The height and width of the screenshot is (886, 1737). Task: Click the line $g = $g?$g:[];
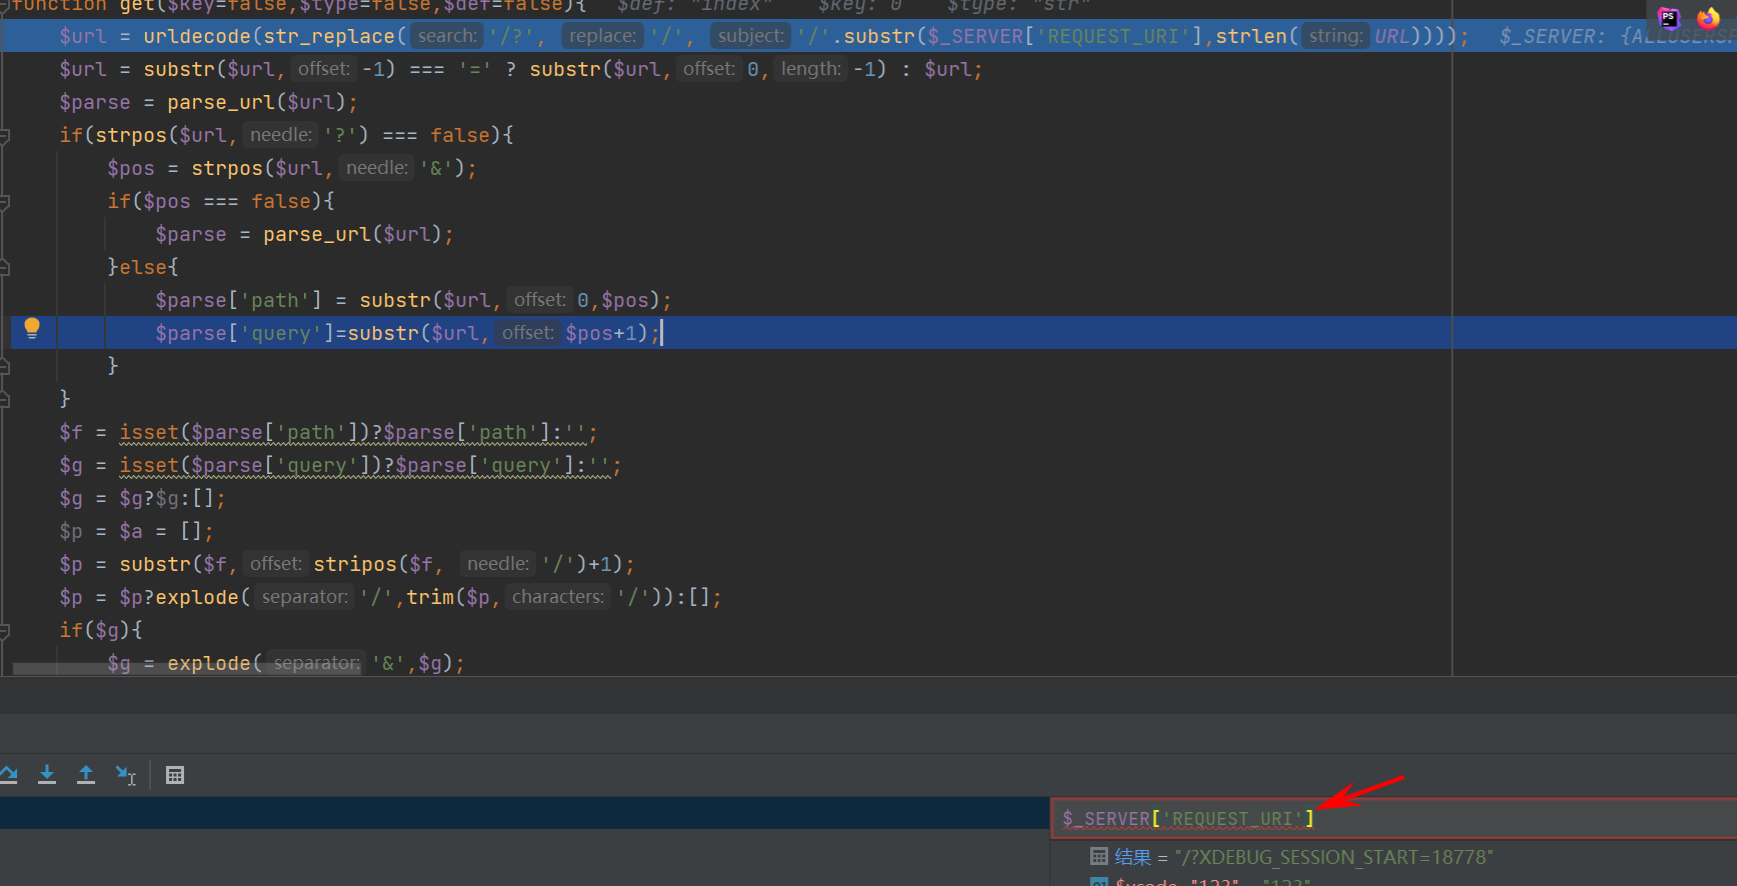point(142,498)
